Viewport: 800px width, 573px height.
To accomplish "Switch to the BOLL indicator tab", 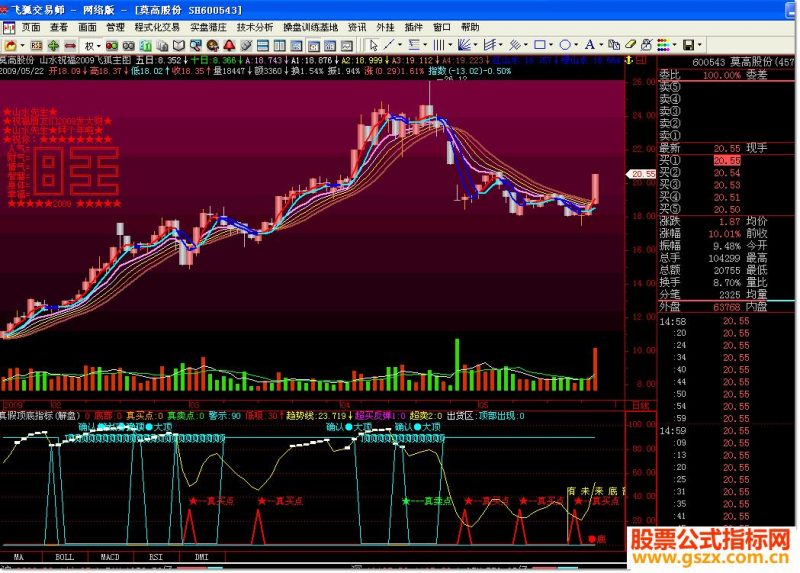I will click(64, 557).
